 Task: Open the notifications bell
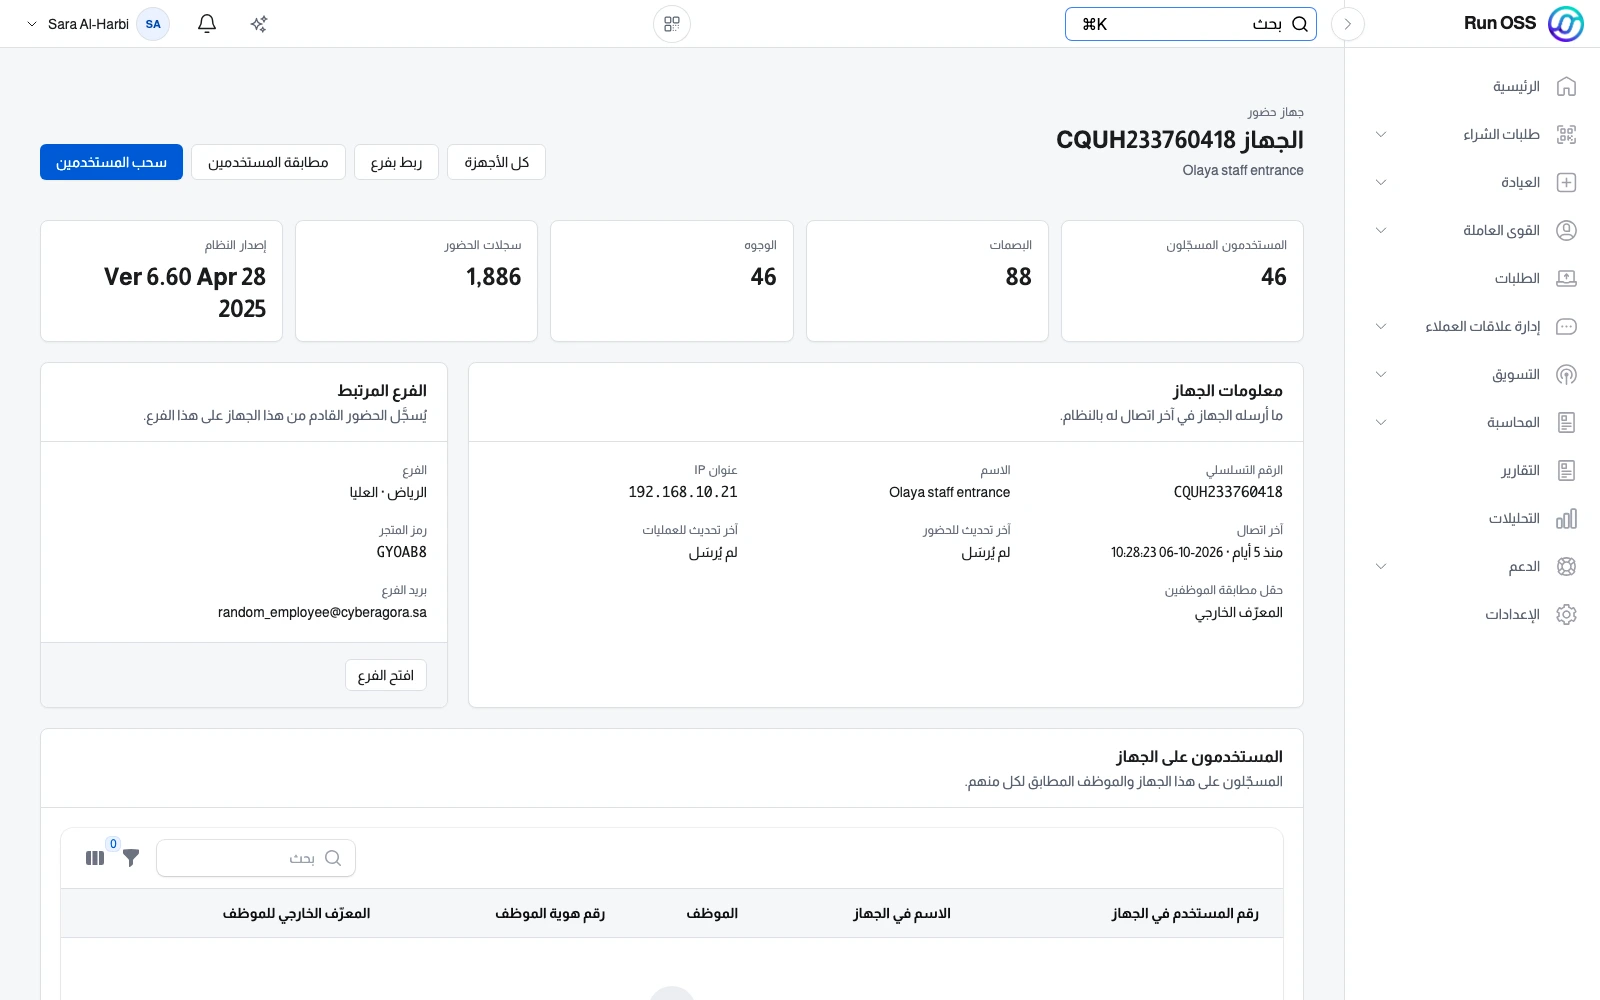207,24
